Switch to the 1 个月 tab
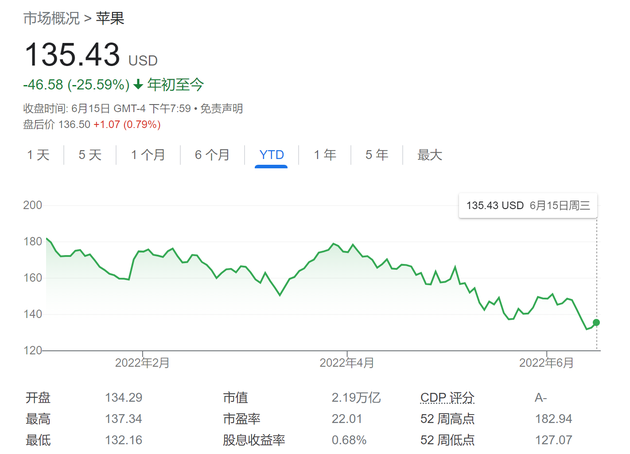The width and height of the screenshot is (630, 454). pos(148,155)
